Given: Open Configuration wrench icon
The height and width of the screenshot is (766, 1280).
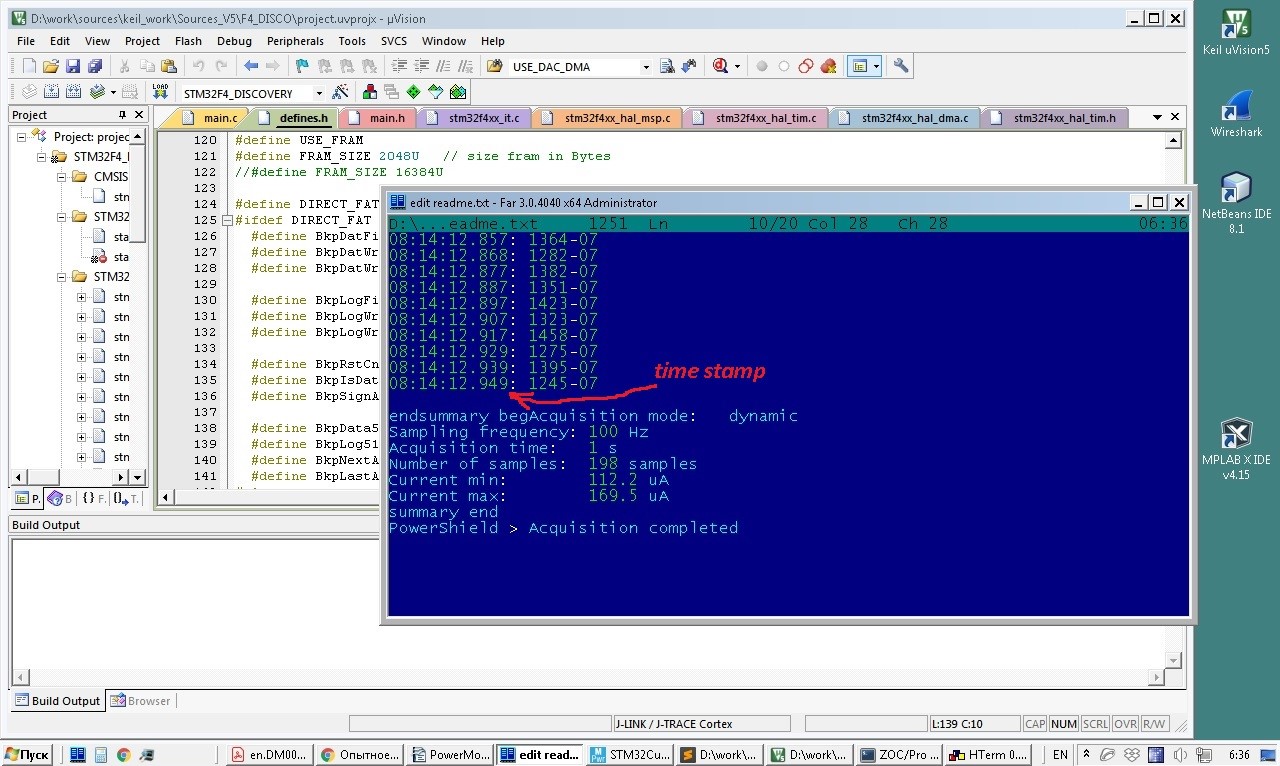Looking at the screenshot, I should click(x=901, y=66).
